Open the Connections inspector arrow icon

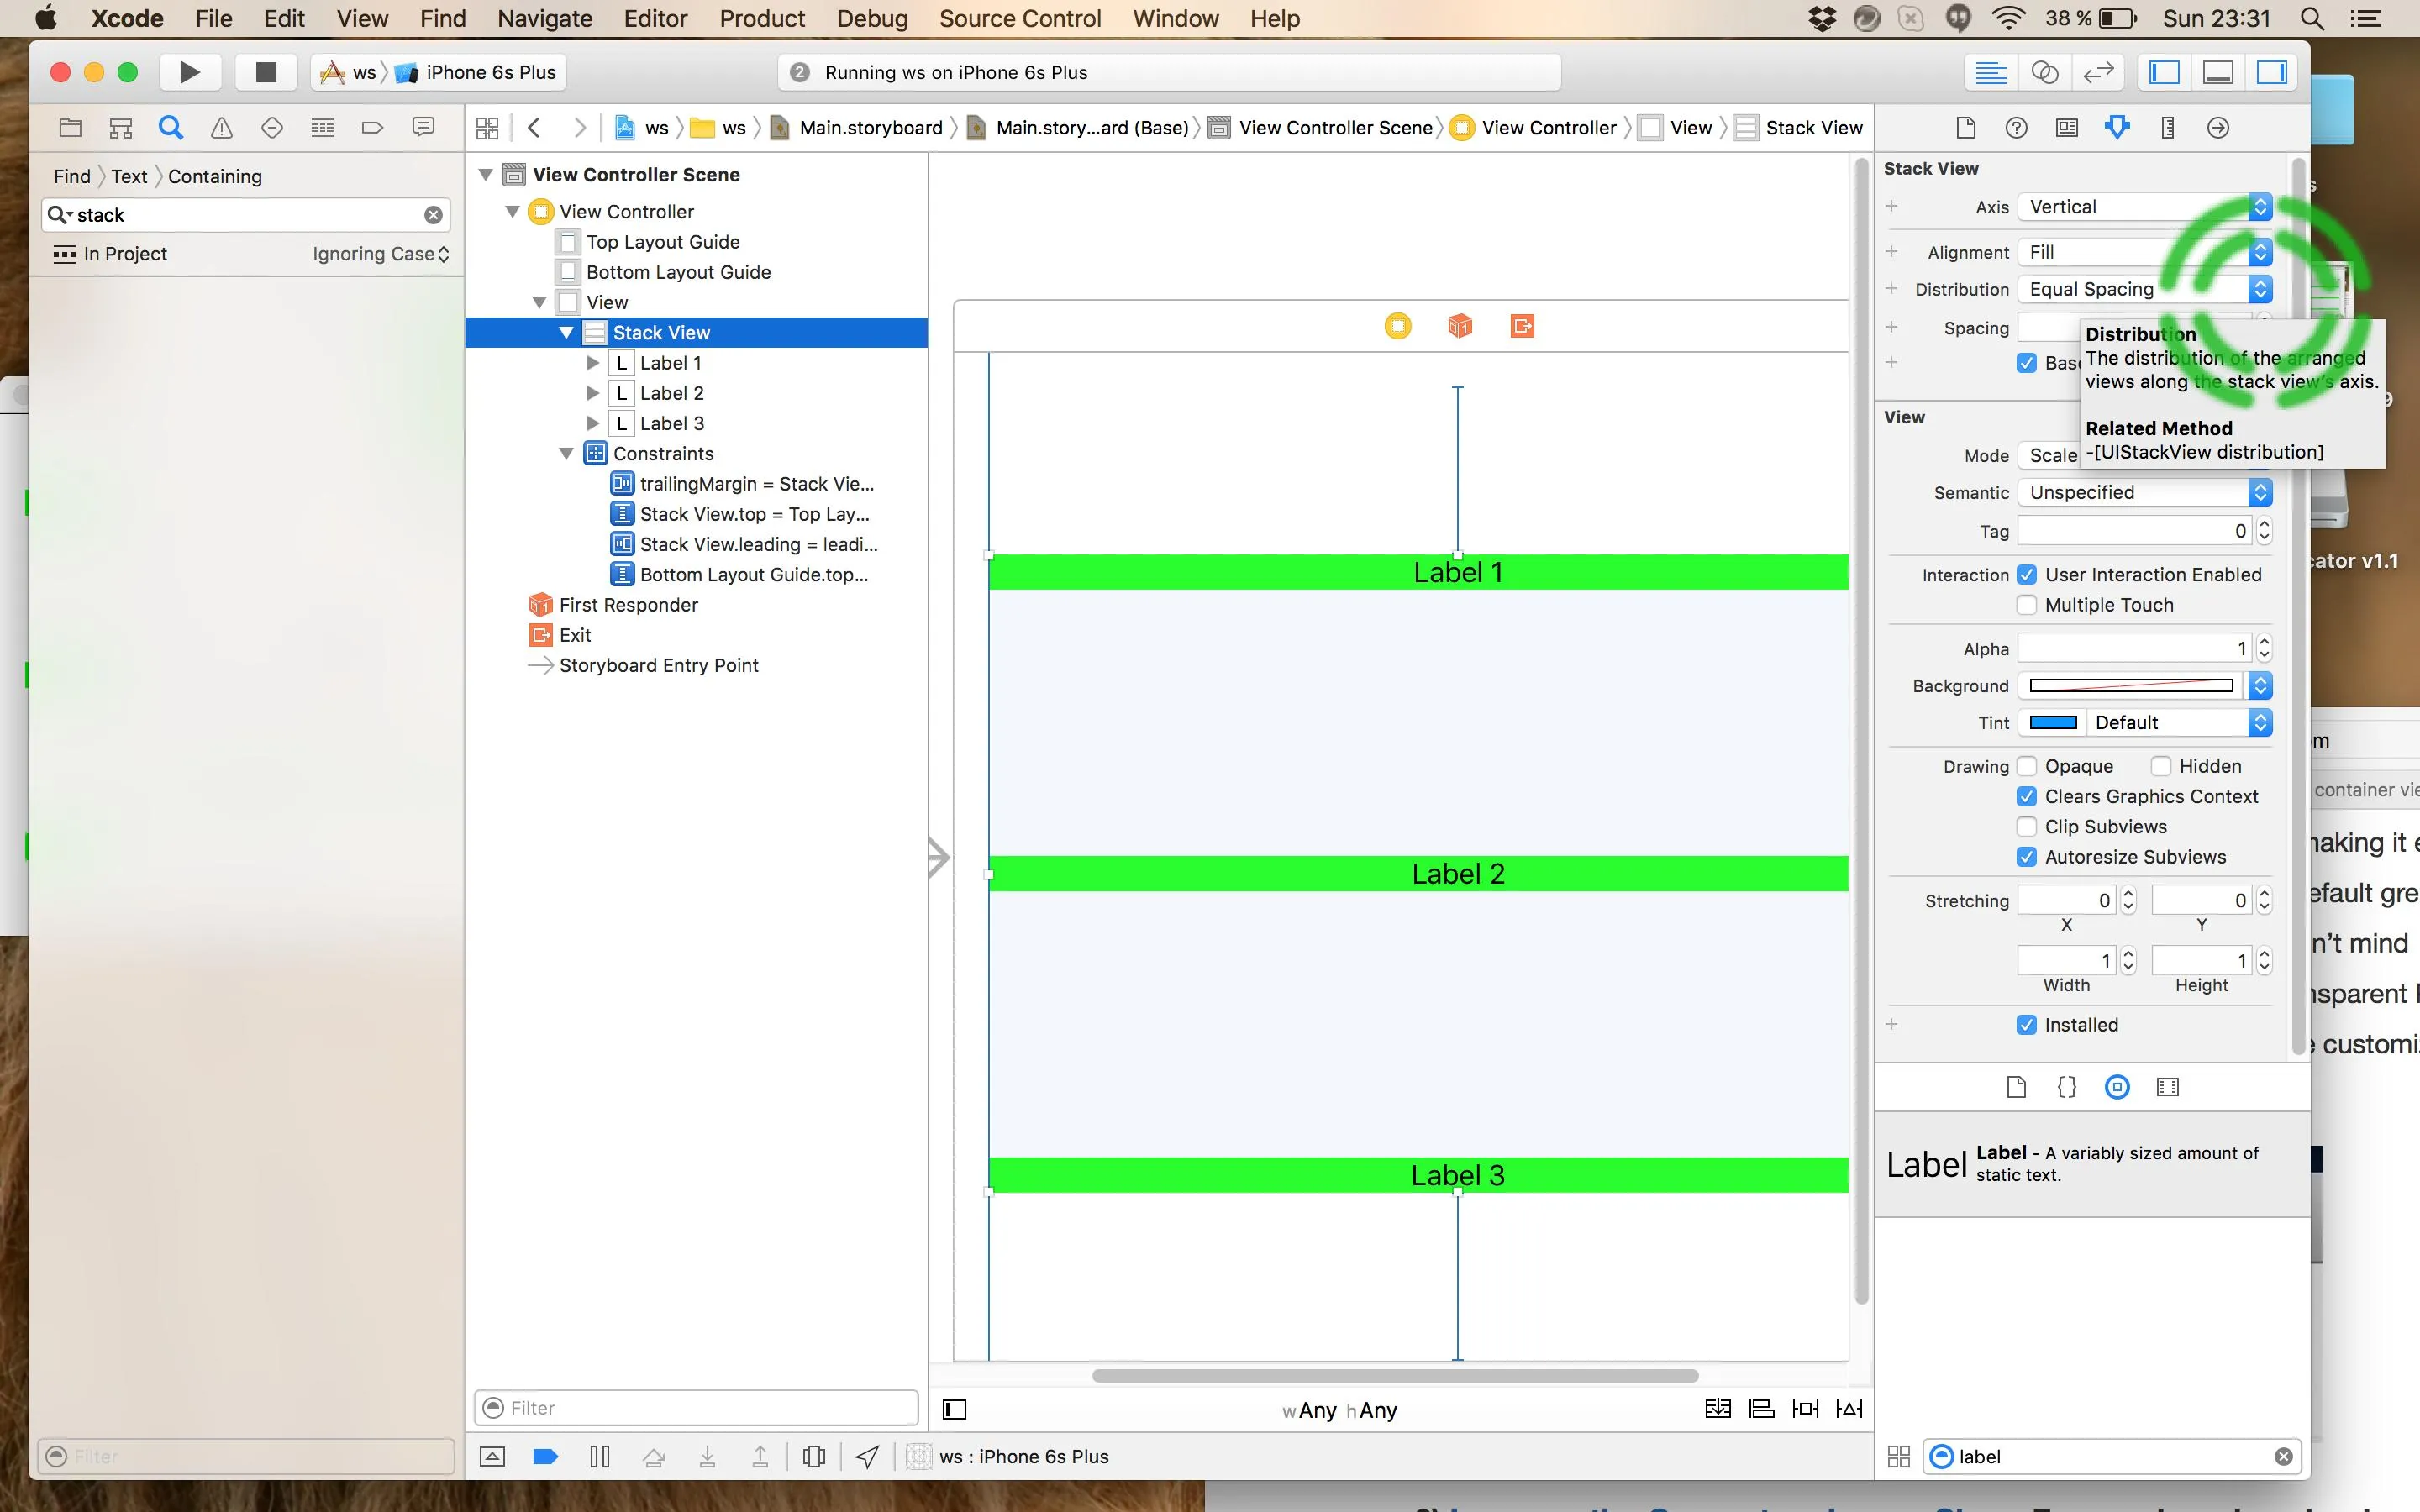(2218, 128)
